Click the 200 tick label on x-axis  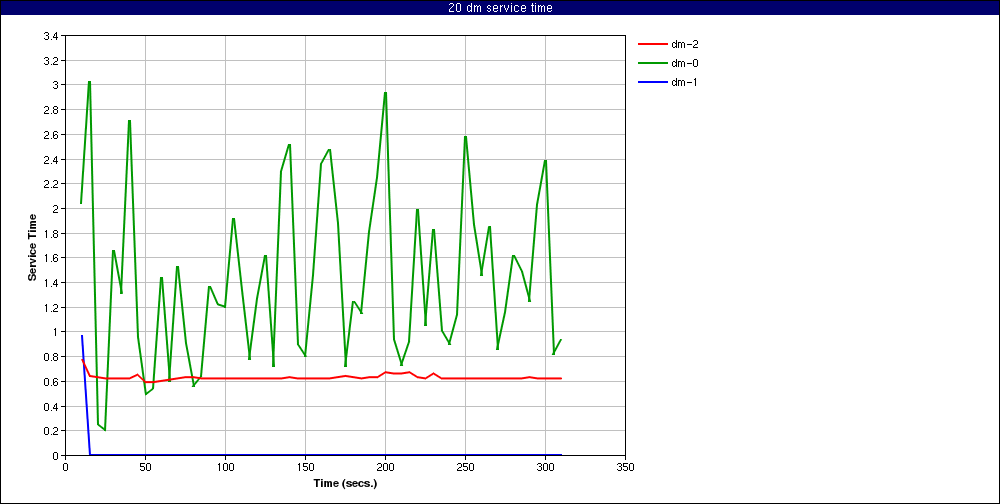tap(385, 467)
